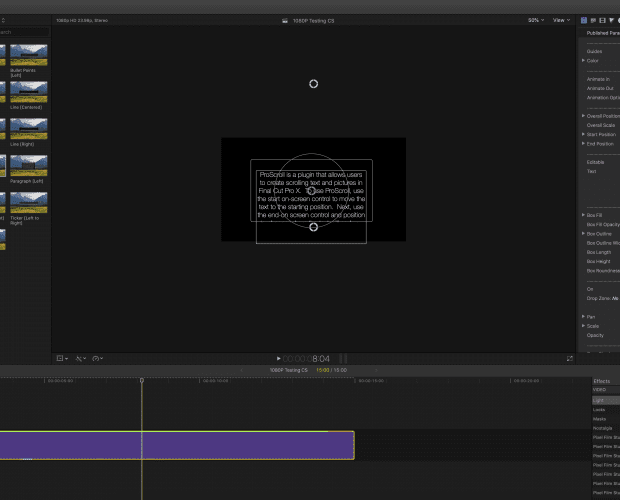Open the Color inspector triangle icon
The width and height of the screenshot is (620, 500).
click(612, 20)
